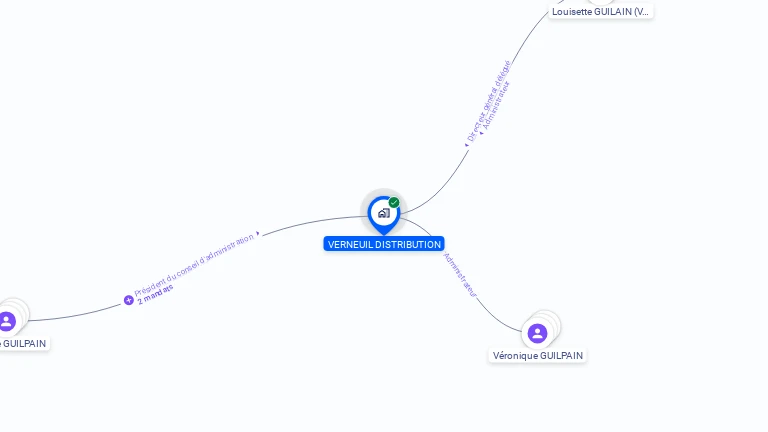Click the Président du conseil d'administration edge label

point(194,264)
